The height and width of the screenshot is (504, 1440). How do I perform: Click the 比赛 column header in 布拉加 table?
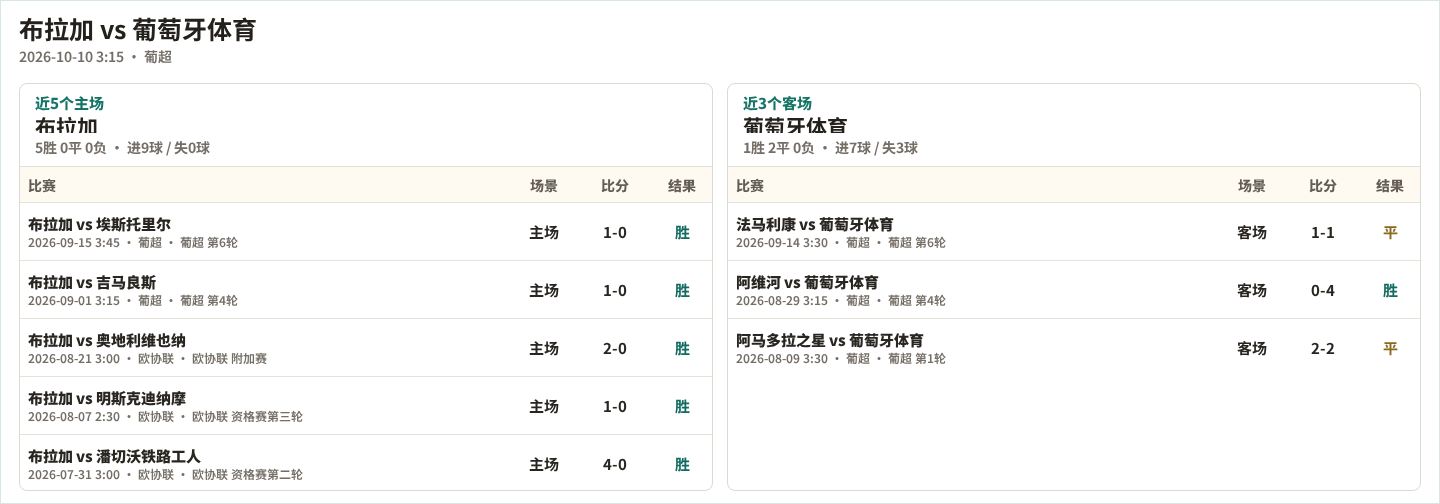[x=42, y=185]
